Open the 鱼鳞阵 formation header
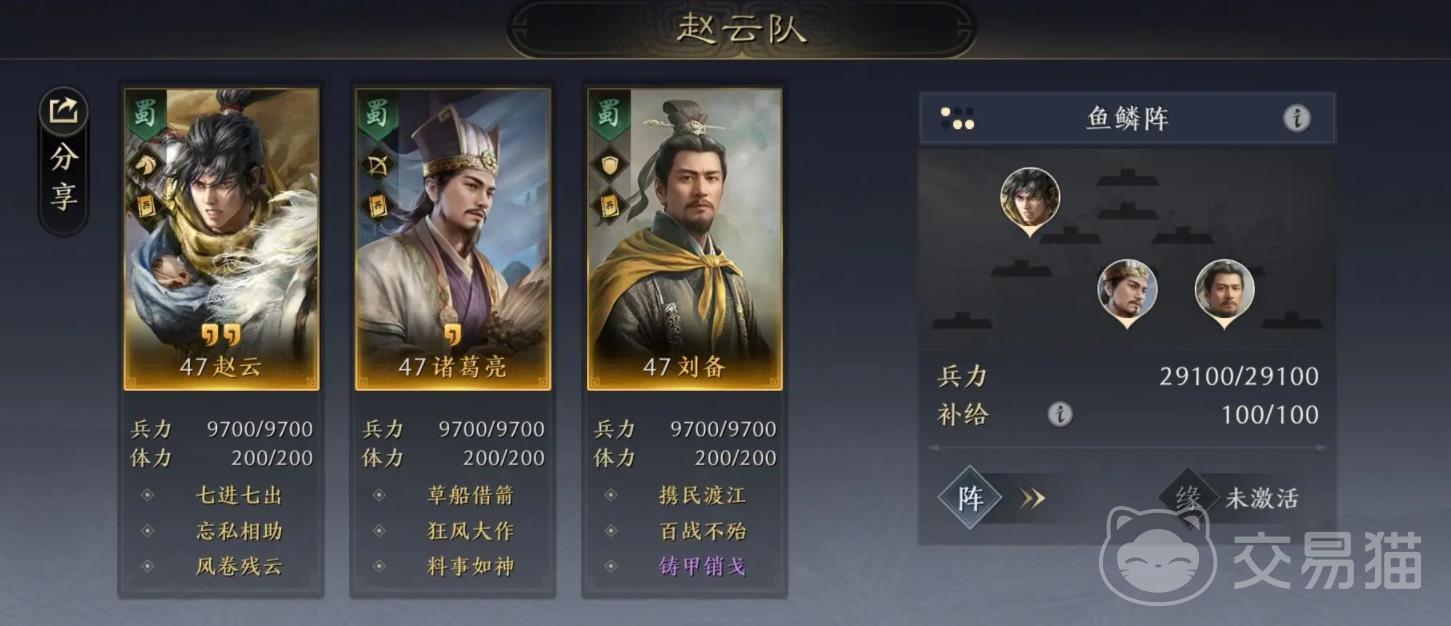The height and width of the screenshot is (626, 1451). pyautogui.click(x=1127, y=119)
